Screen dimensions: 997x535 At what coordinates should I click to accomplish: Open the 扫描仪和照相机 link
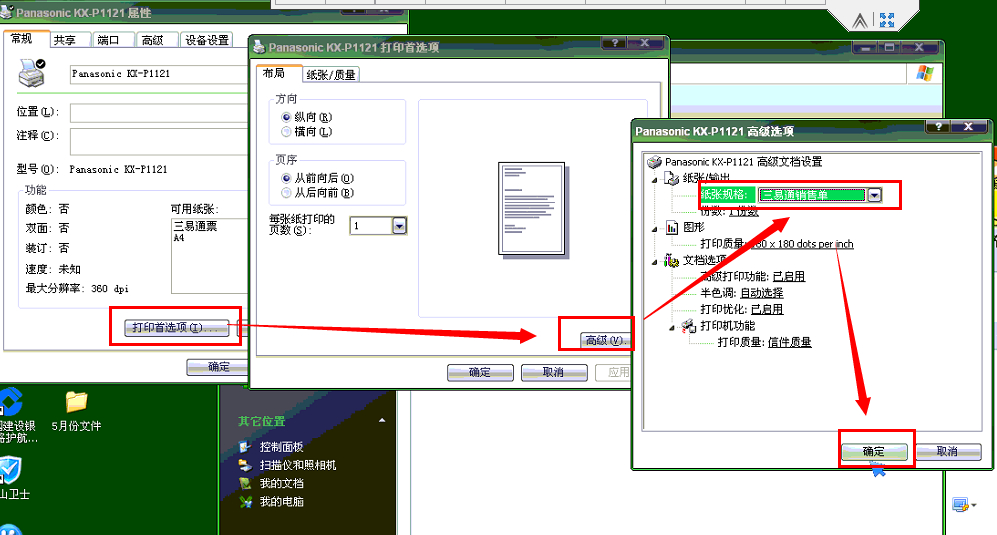(298, 466)
